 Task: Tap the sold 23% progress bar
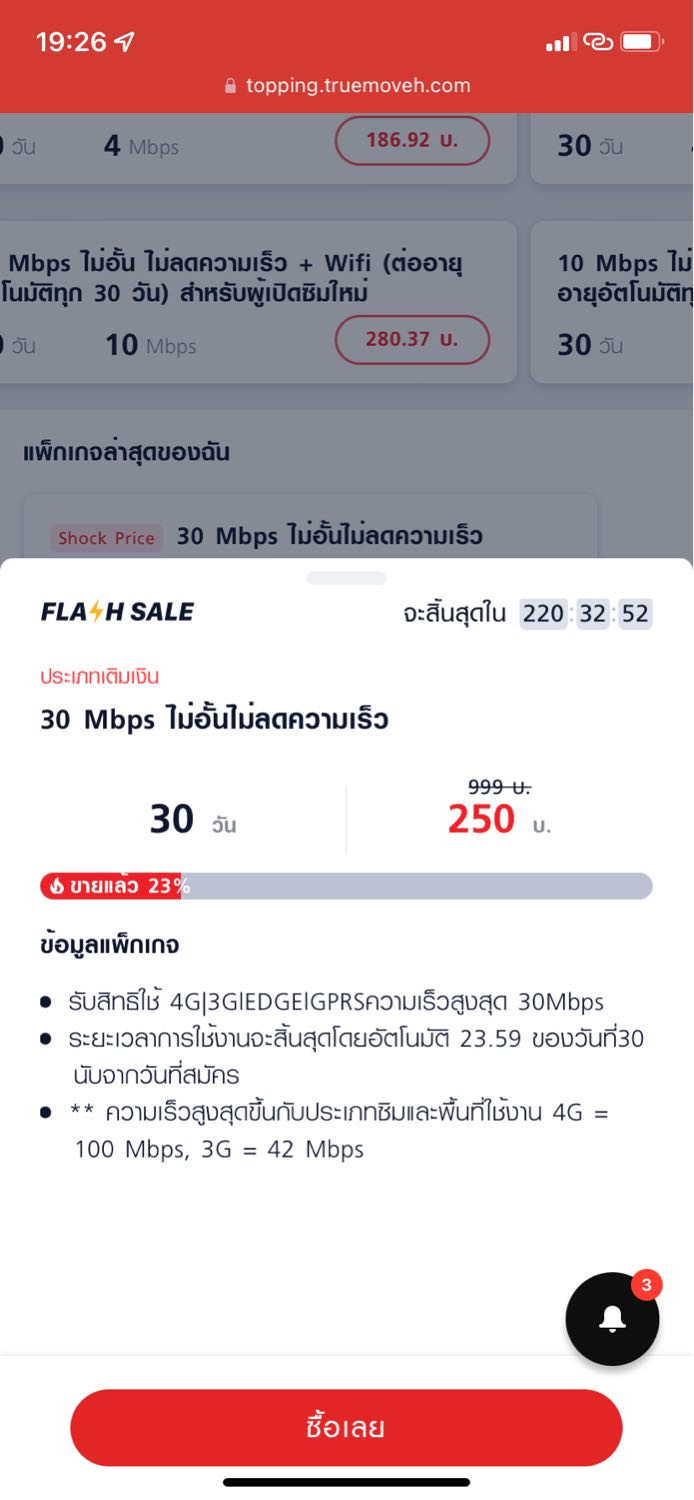point(346,886)
